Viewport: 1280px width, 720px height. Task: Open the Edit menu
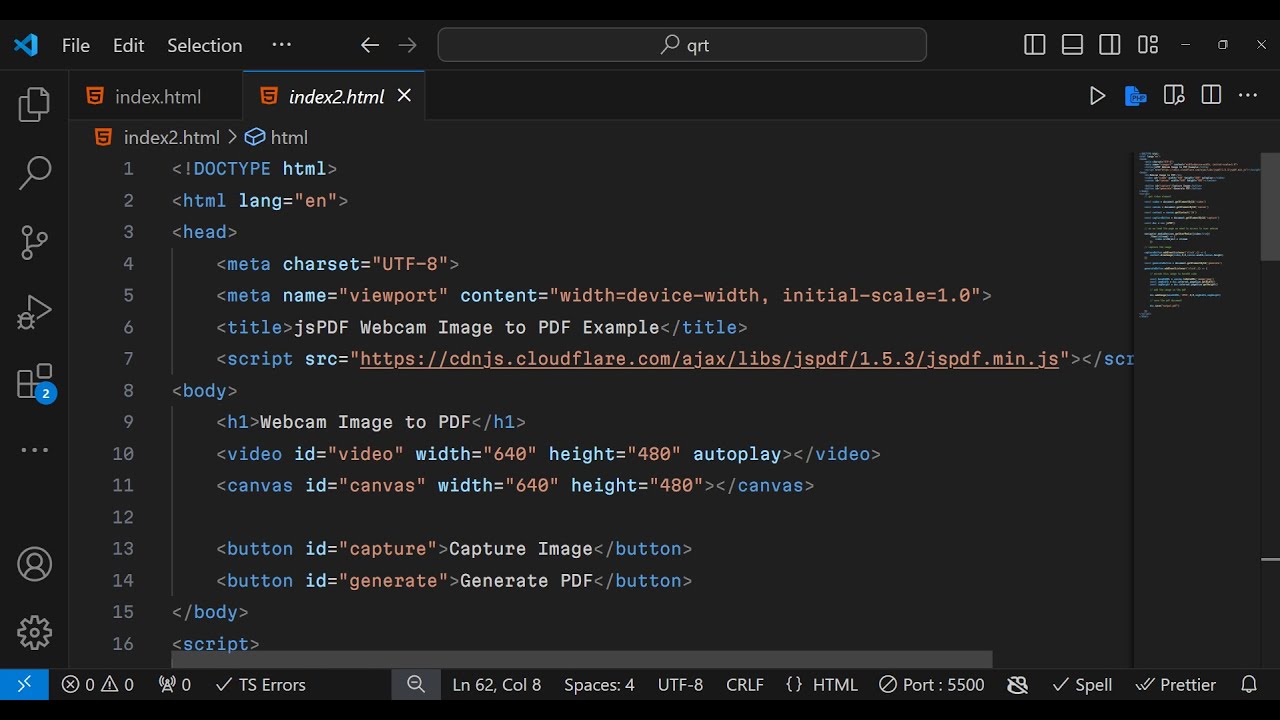pos(129,45)
